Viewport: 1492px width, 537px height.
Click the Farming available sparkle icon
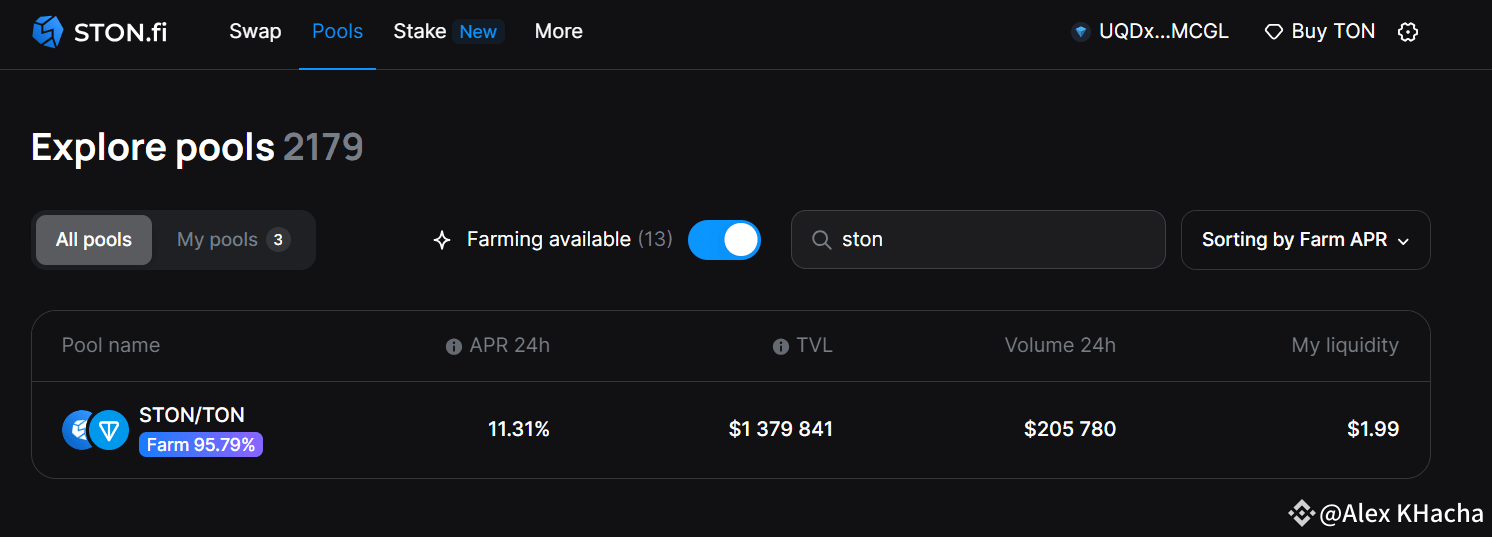(442, 240)
